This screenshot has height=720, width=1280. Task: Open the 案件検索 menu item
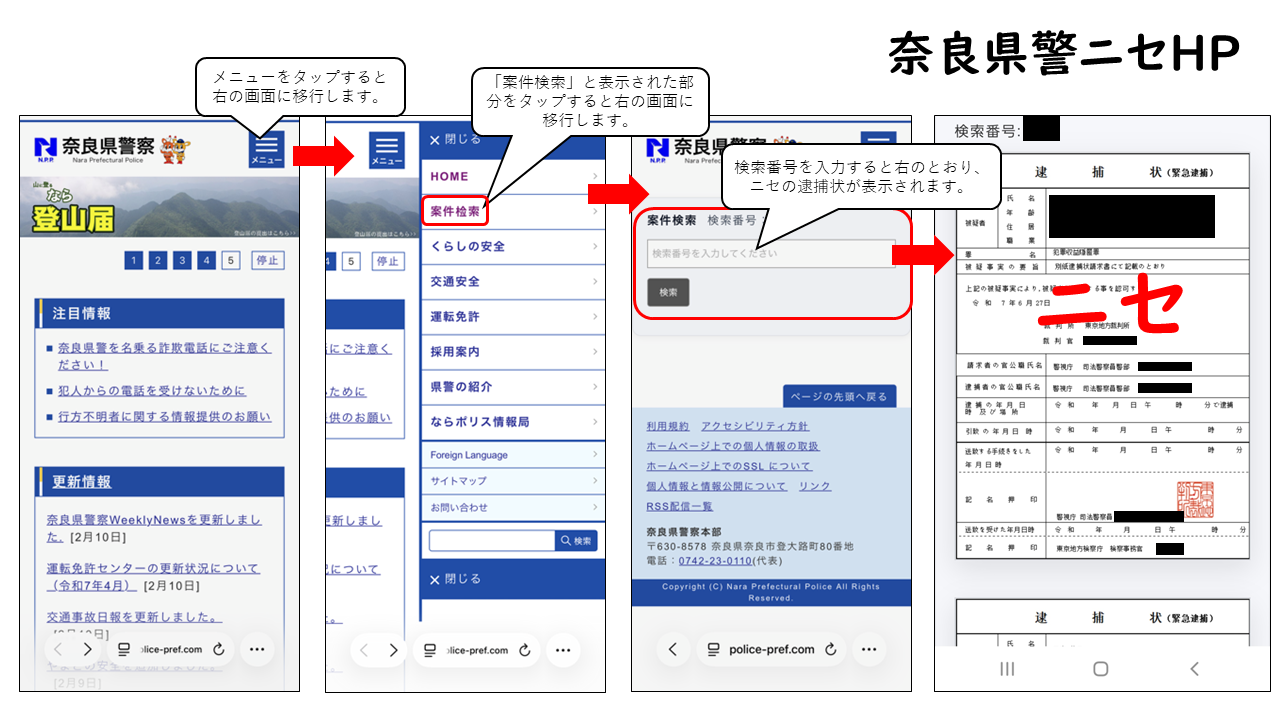[455, 212]
